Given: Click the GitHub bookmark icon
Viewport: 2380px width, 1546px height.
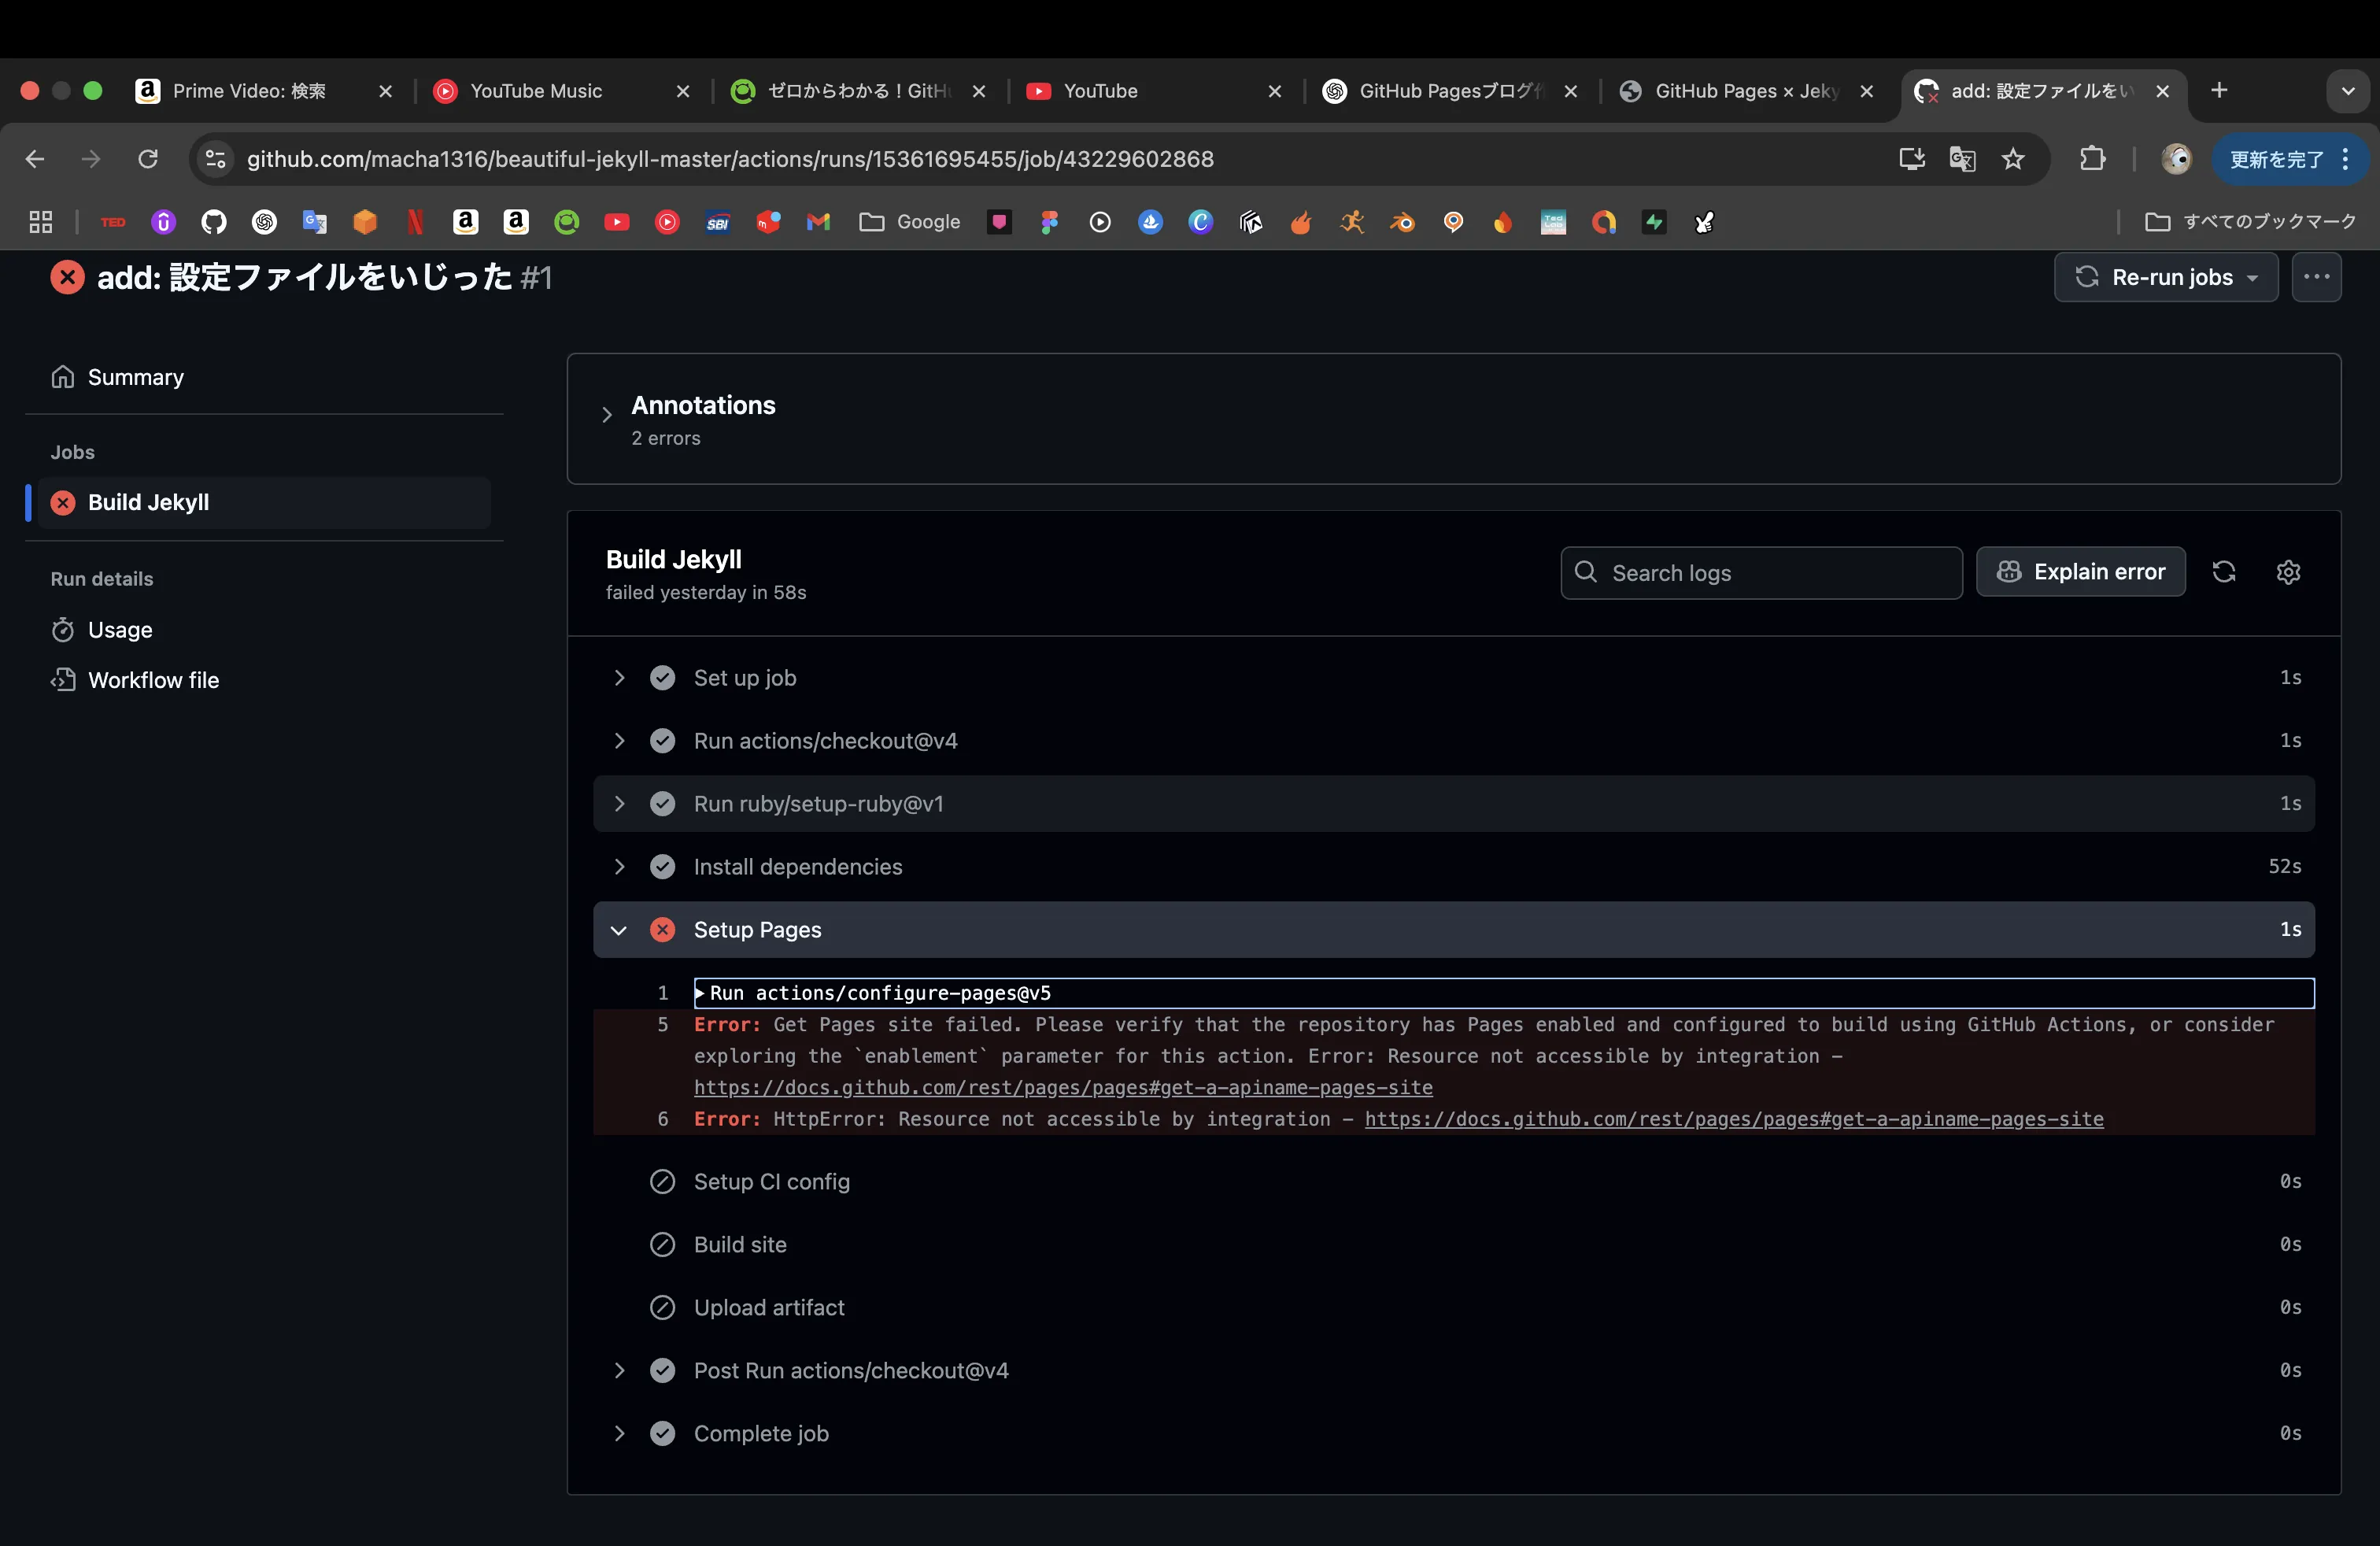Looking at the screenshot, I should coord(214,222).
